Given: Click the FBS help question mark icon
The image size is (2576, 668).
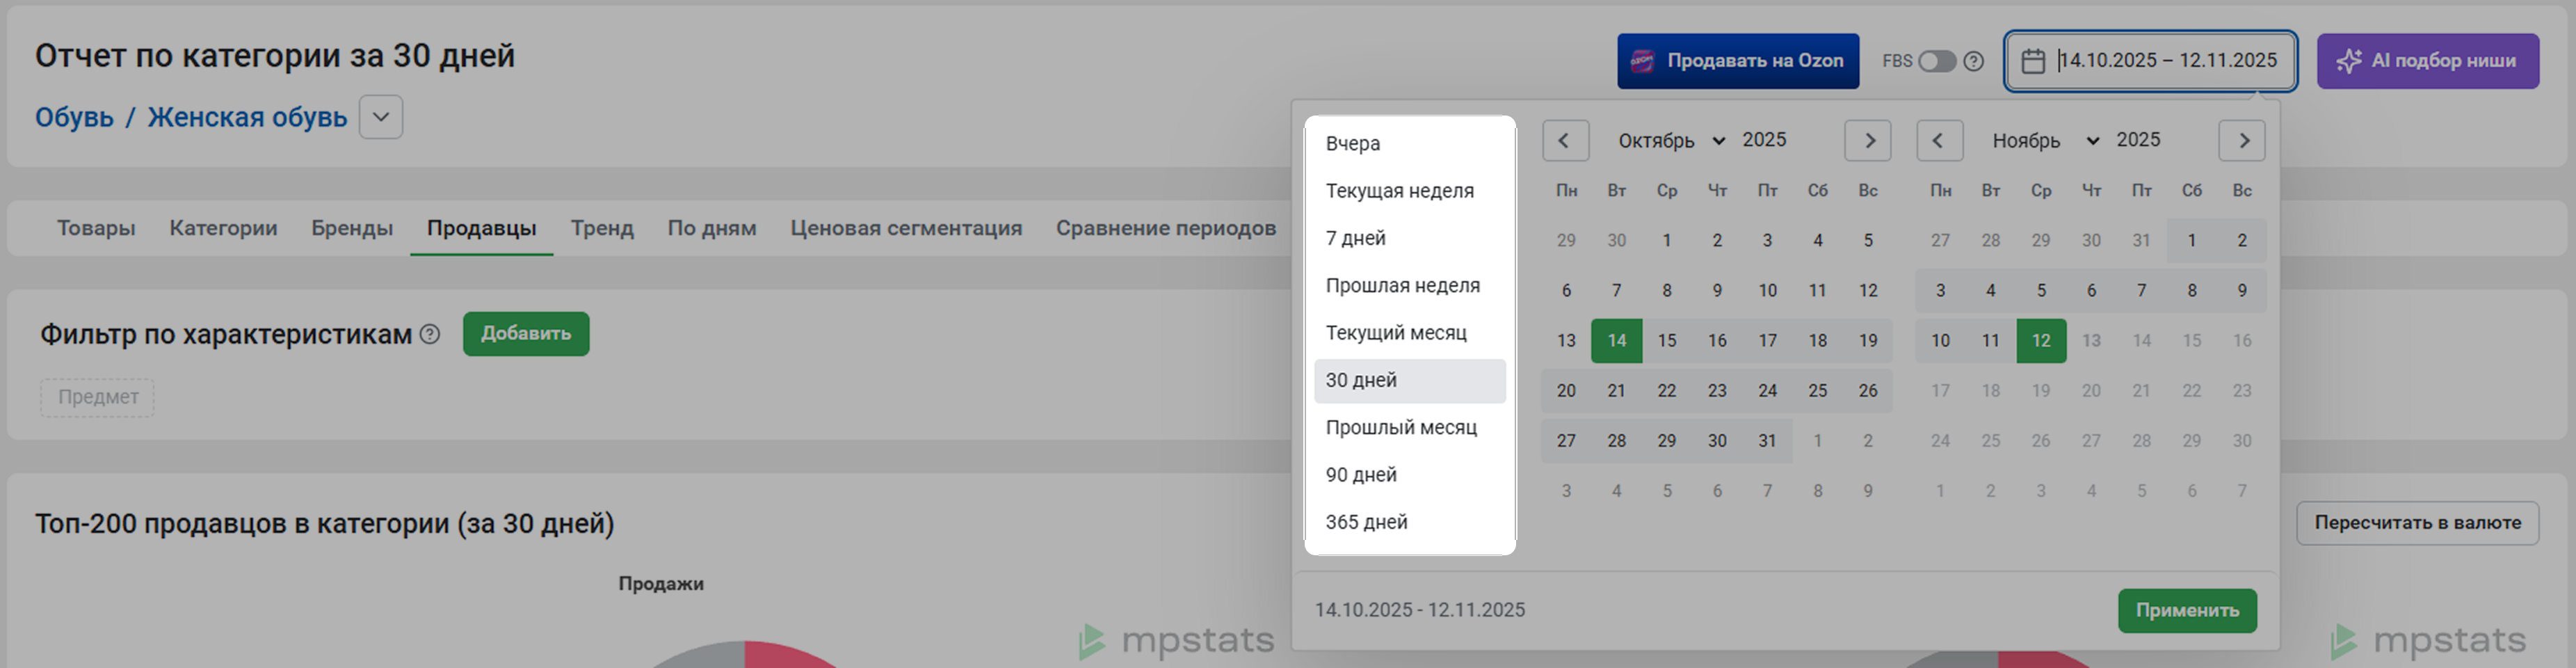Looking at the screenshot, I should [1973, 61].
